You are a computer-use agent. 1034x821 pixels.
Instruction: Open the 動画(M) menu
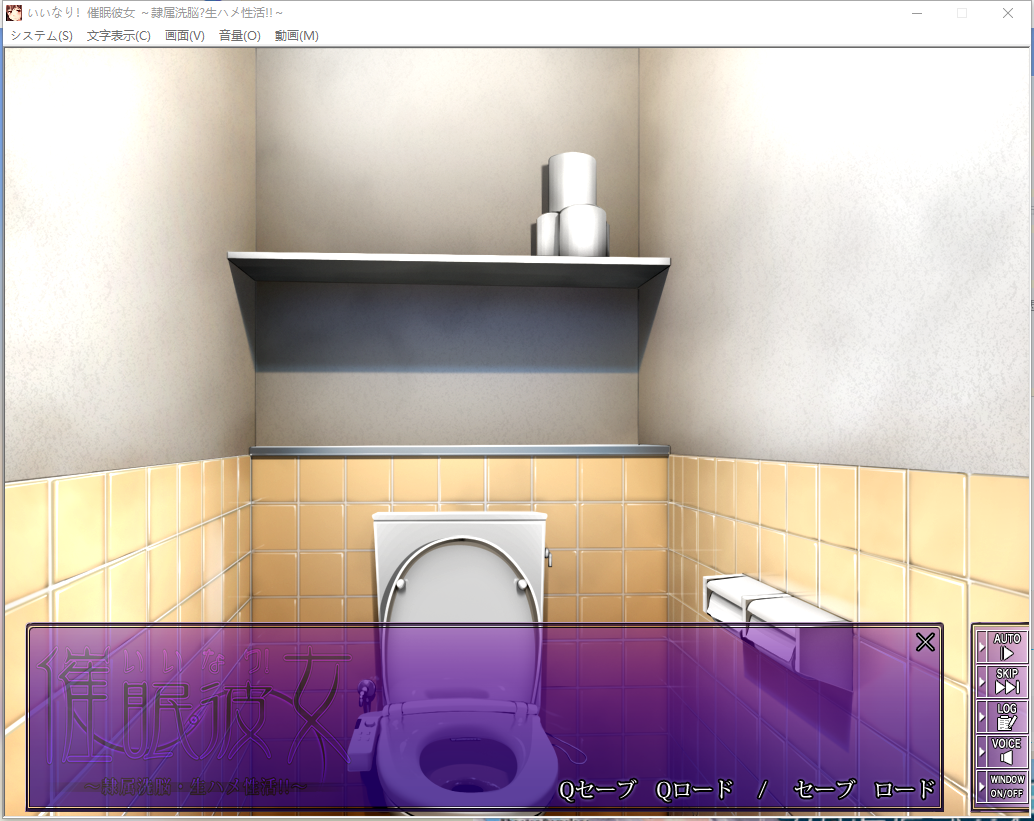pos(296,35)
